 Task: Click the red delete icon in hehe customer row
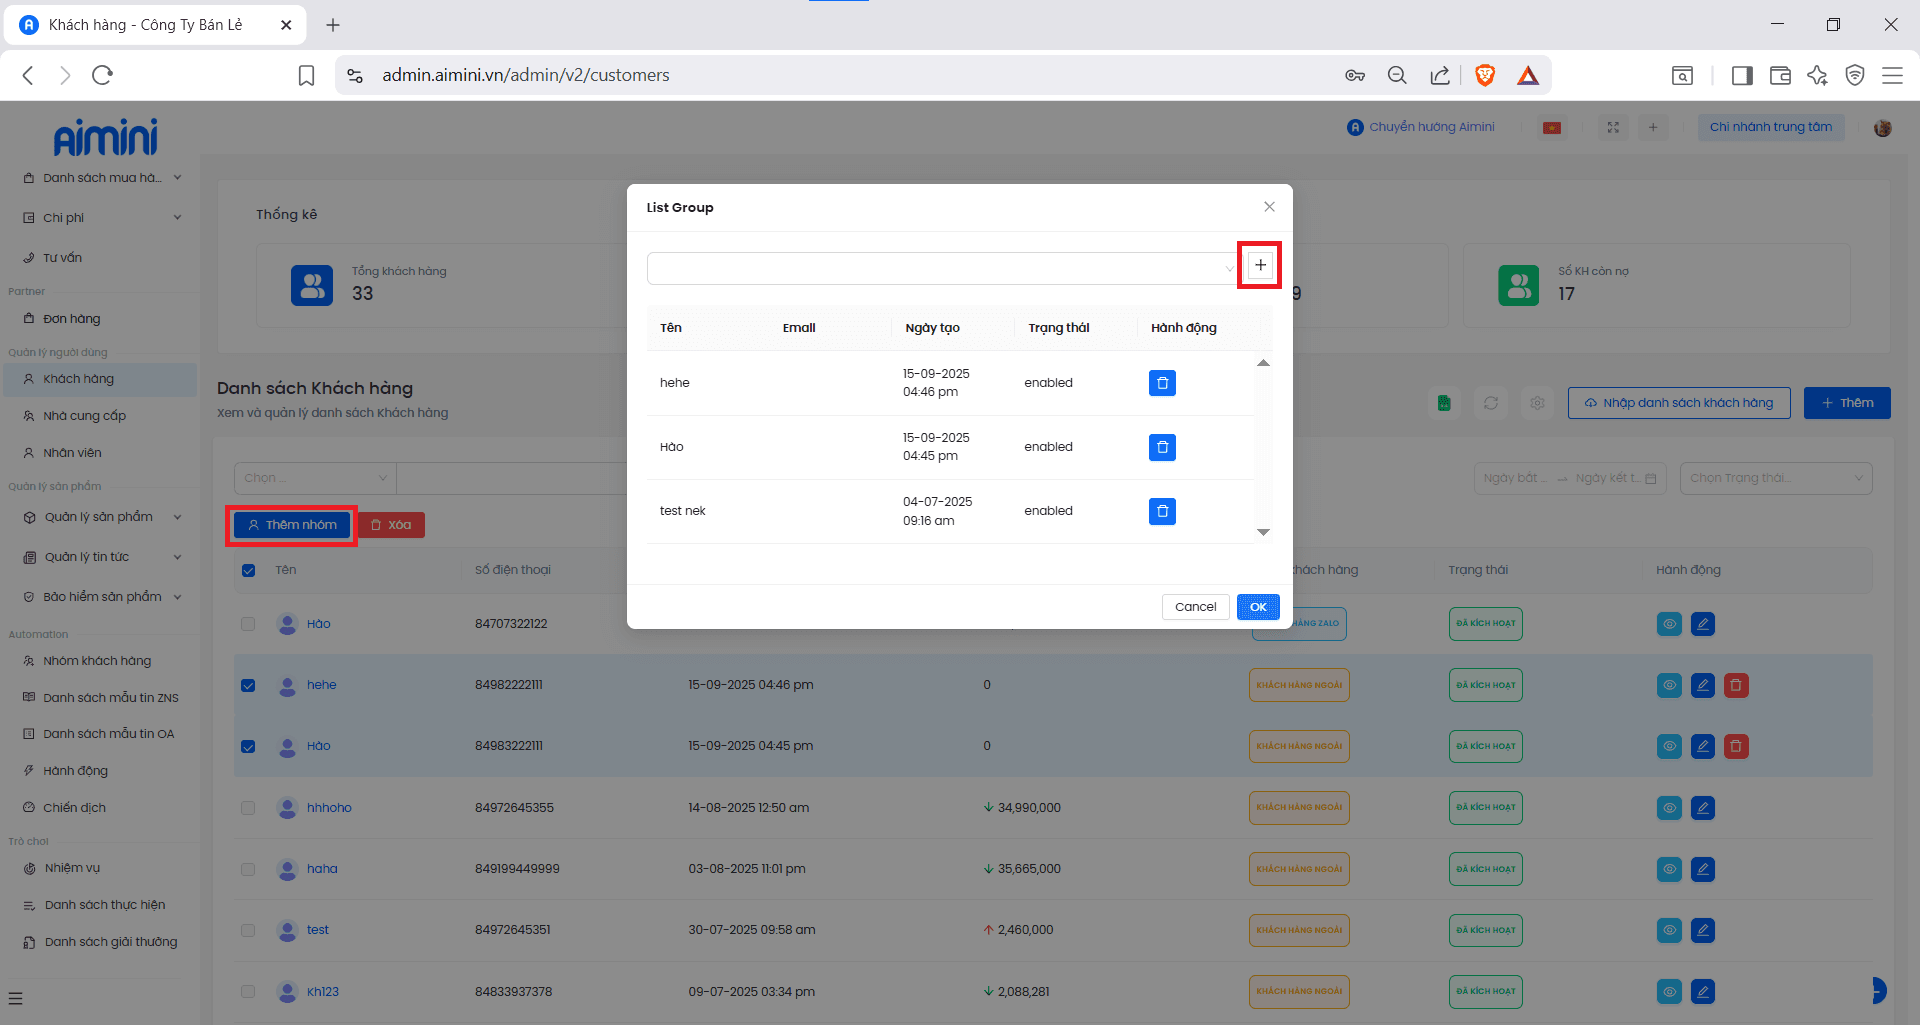point(1736,685)
